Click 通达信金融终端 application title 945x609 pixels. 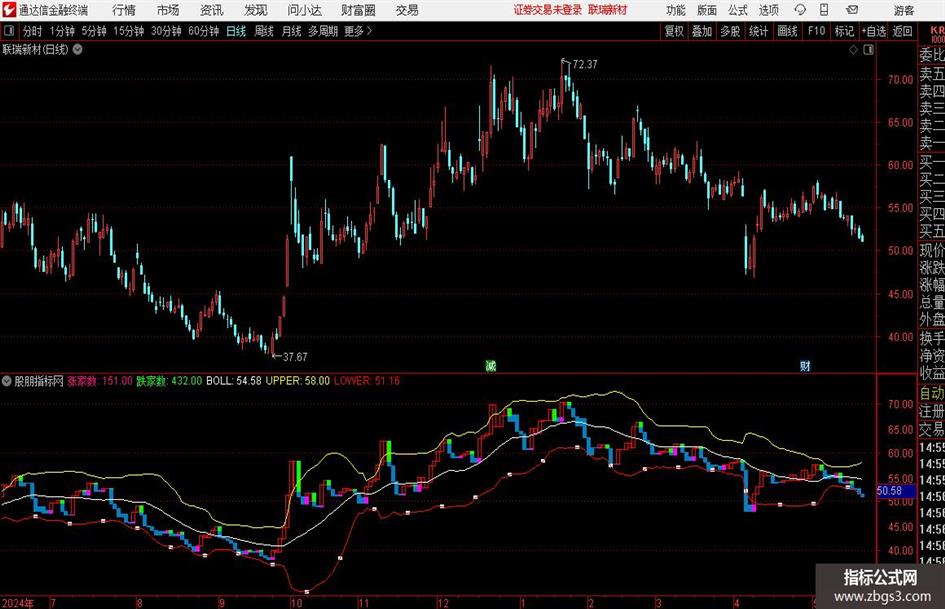(53, 10)
